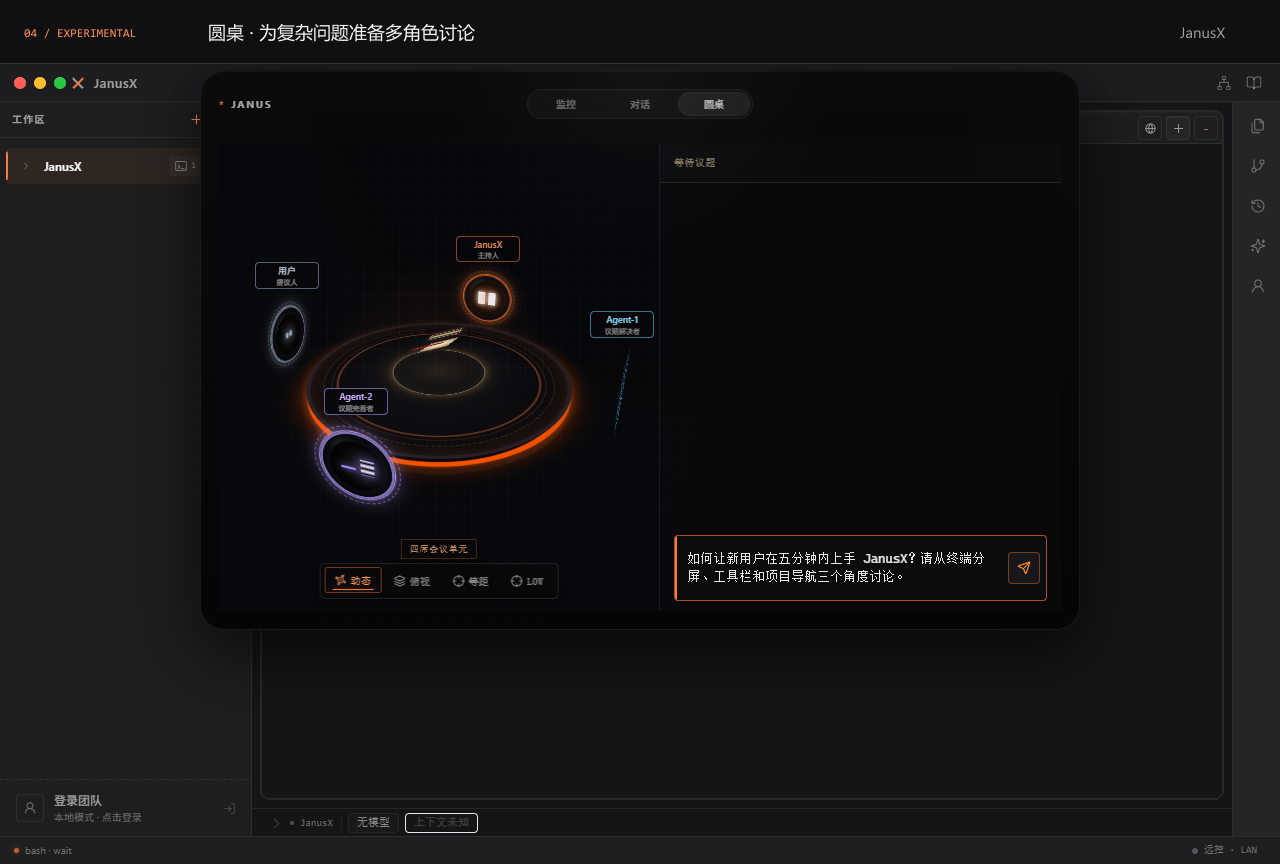Click the Agent-2 purple avatar disc
Screen dimensions: 1280x864
358,466
